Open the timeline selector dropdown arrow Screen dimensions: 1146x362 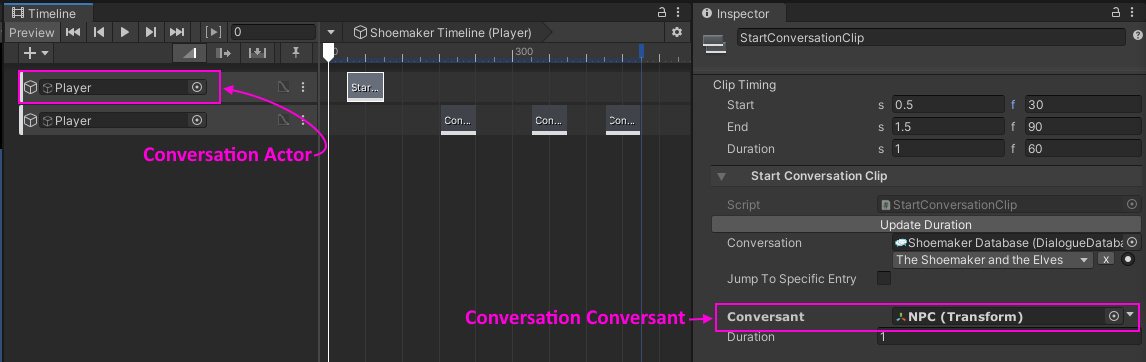coord(331,33)
